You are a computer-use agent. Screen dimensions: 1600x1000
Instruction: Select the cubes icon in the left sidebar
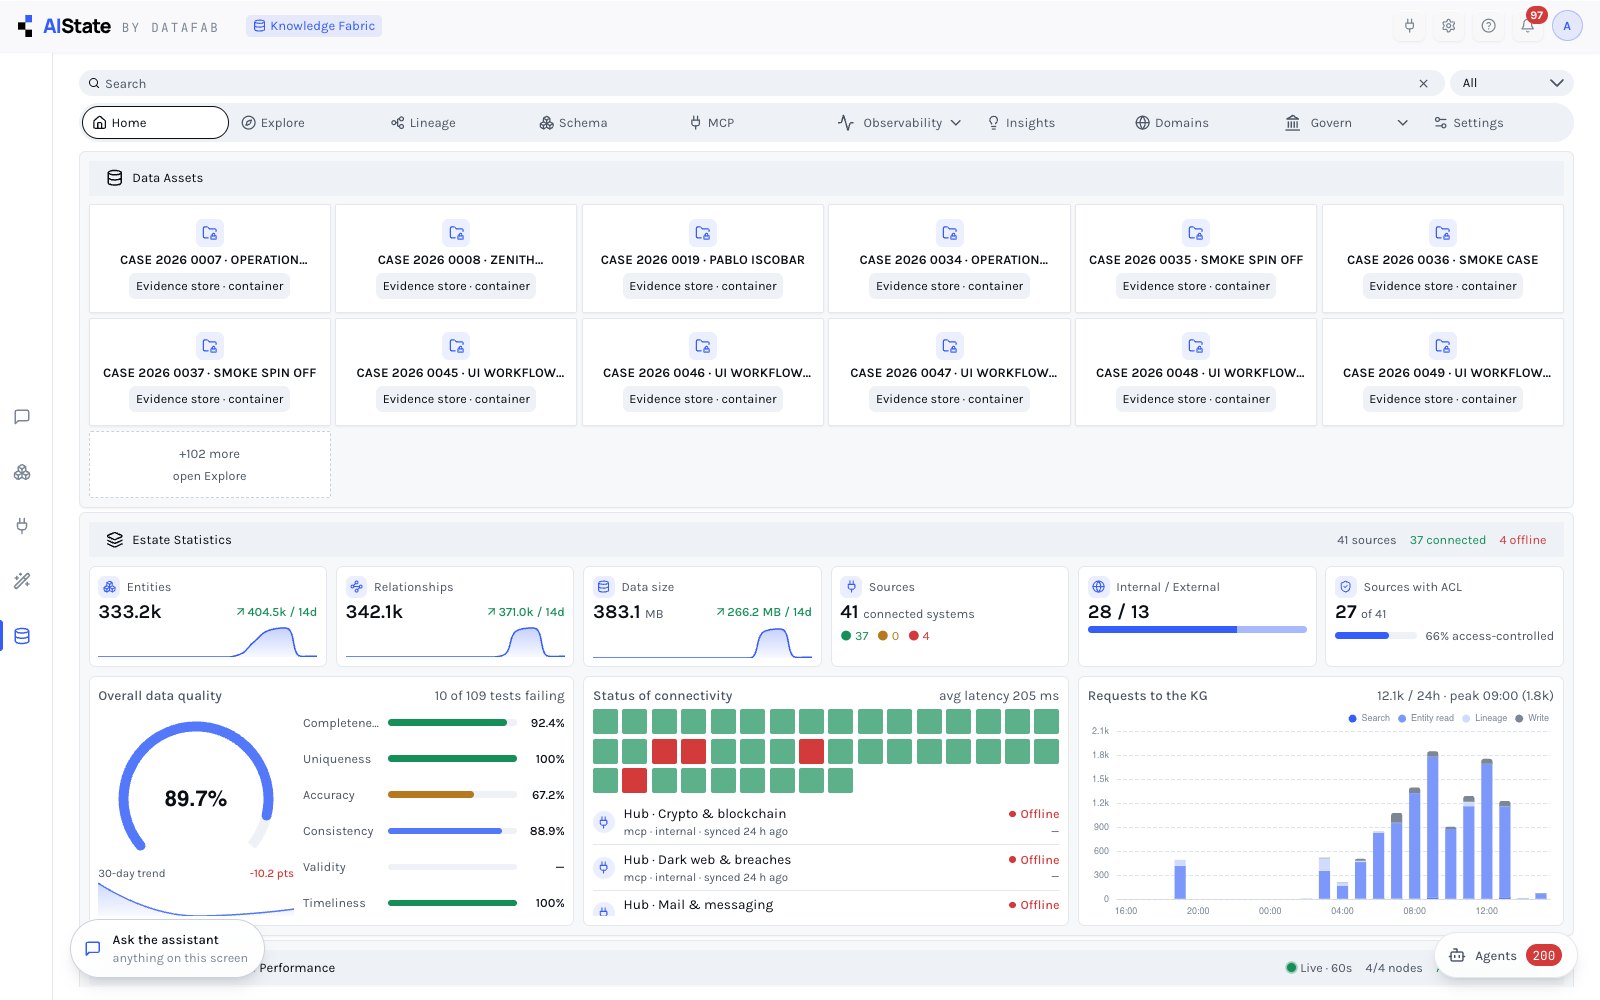pyautogui.click(x=22, y=472)
